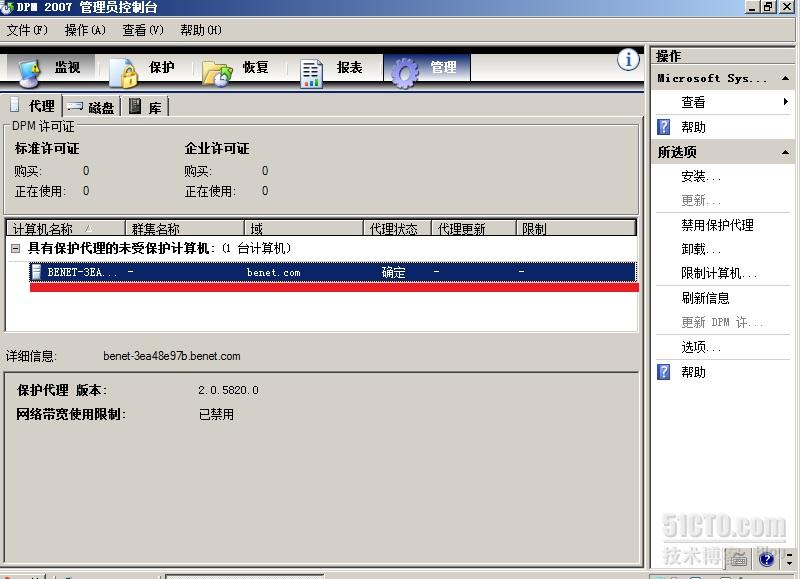The width and height of the screenshot is (800, 579).
Task: Restore down the DPM 2007 console window
Action: pyautogui.click(x=768, y=7)
